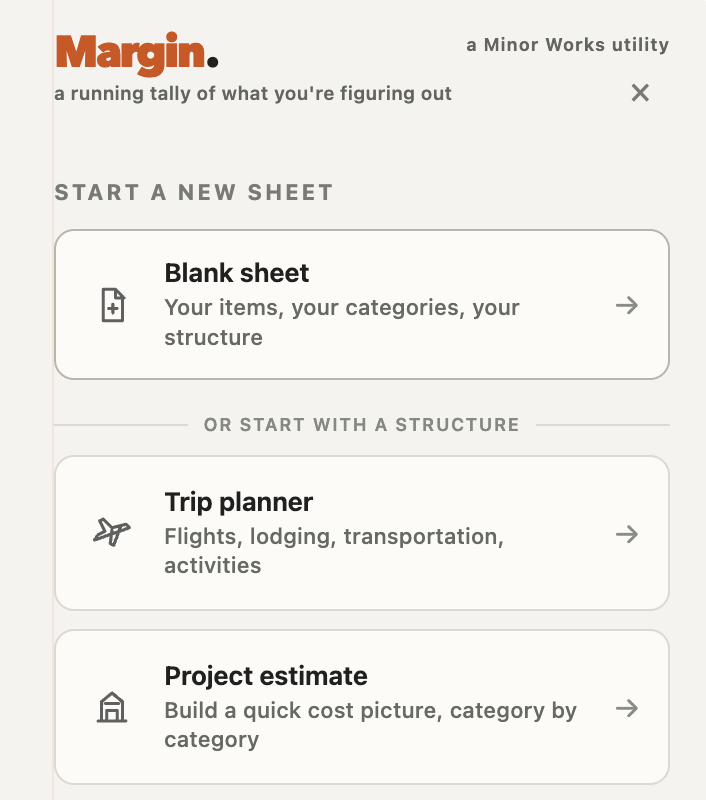Click "Your items, your categories" description text
This screenshot has width=706, height=800.
(x=342, y=322)
